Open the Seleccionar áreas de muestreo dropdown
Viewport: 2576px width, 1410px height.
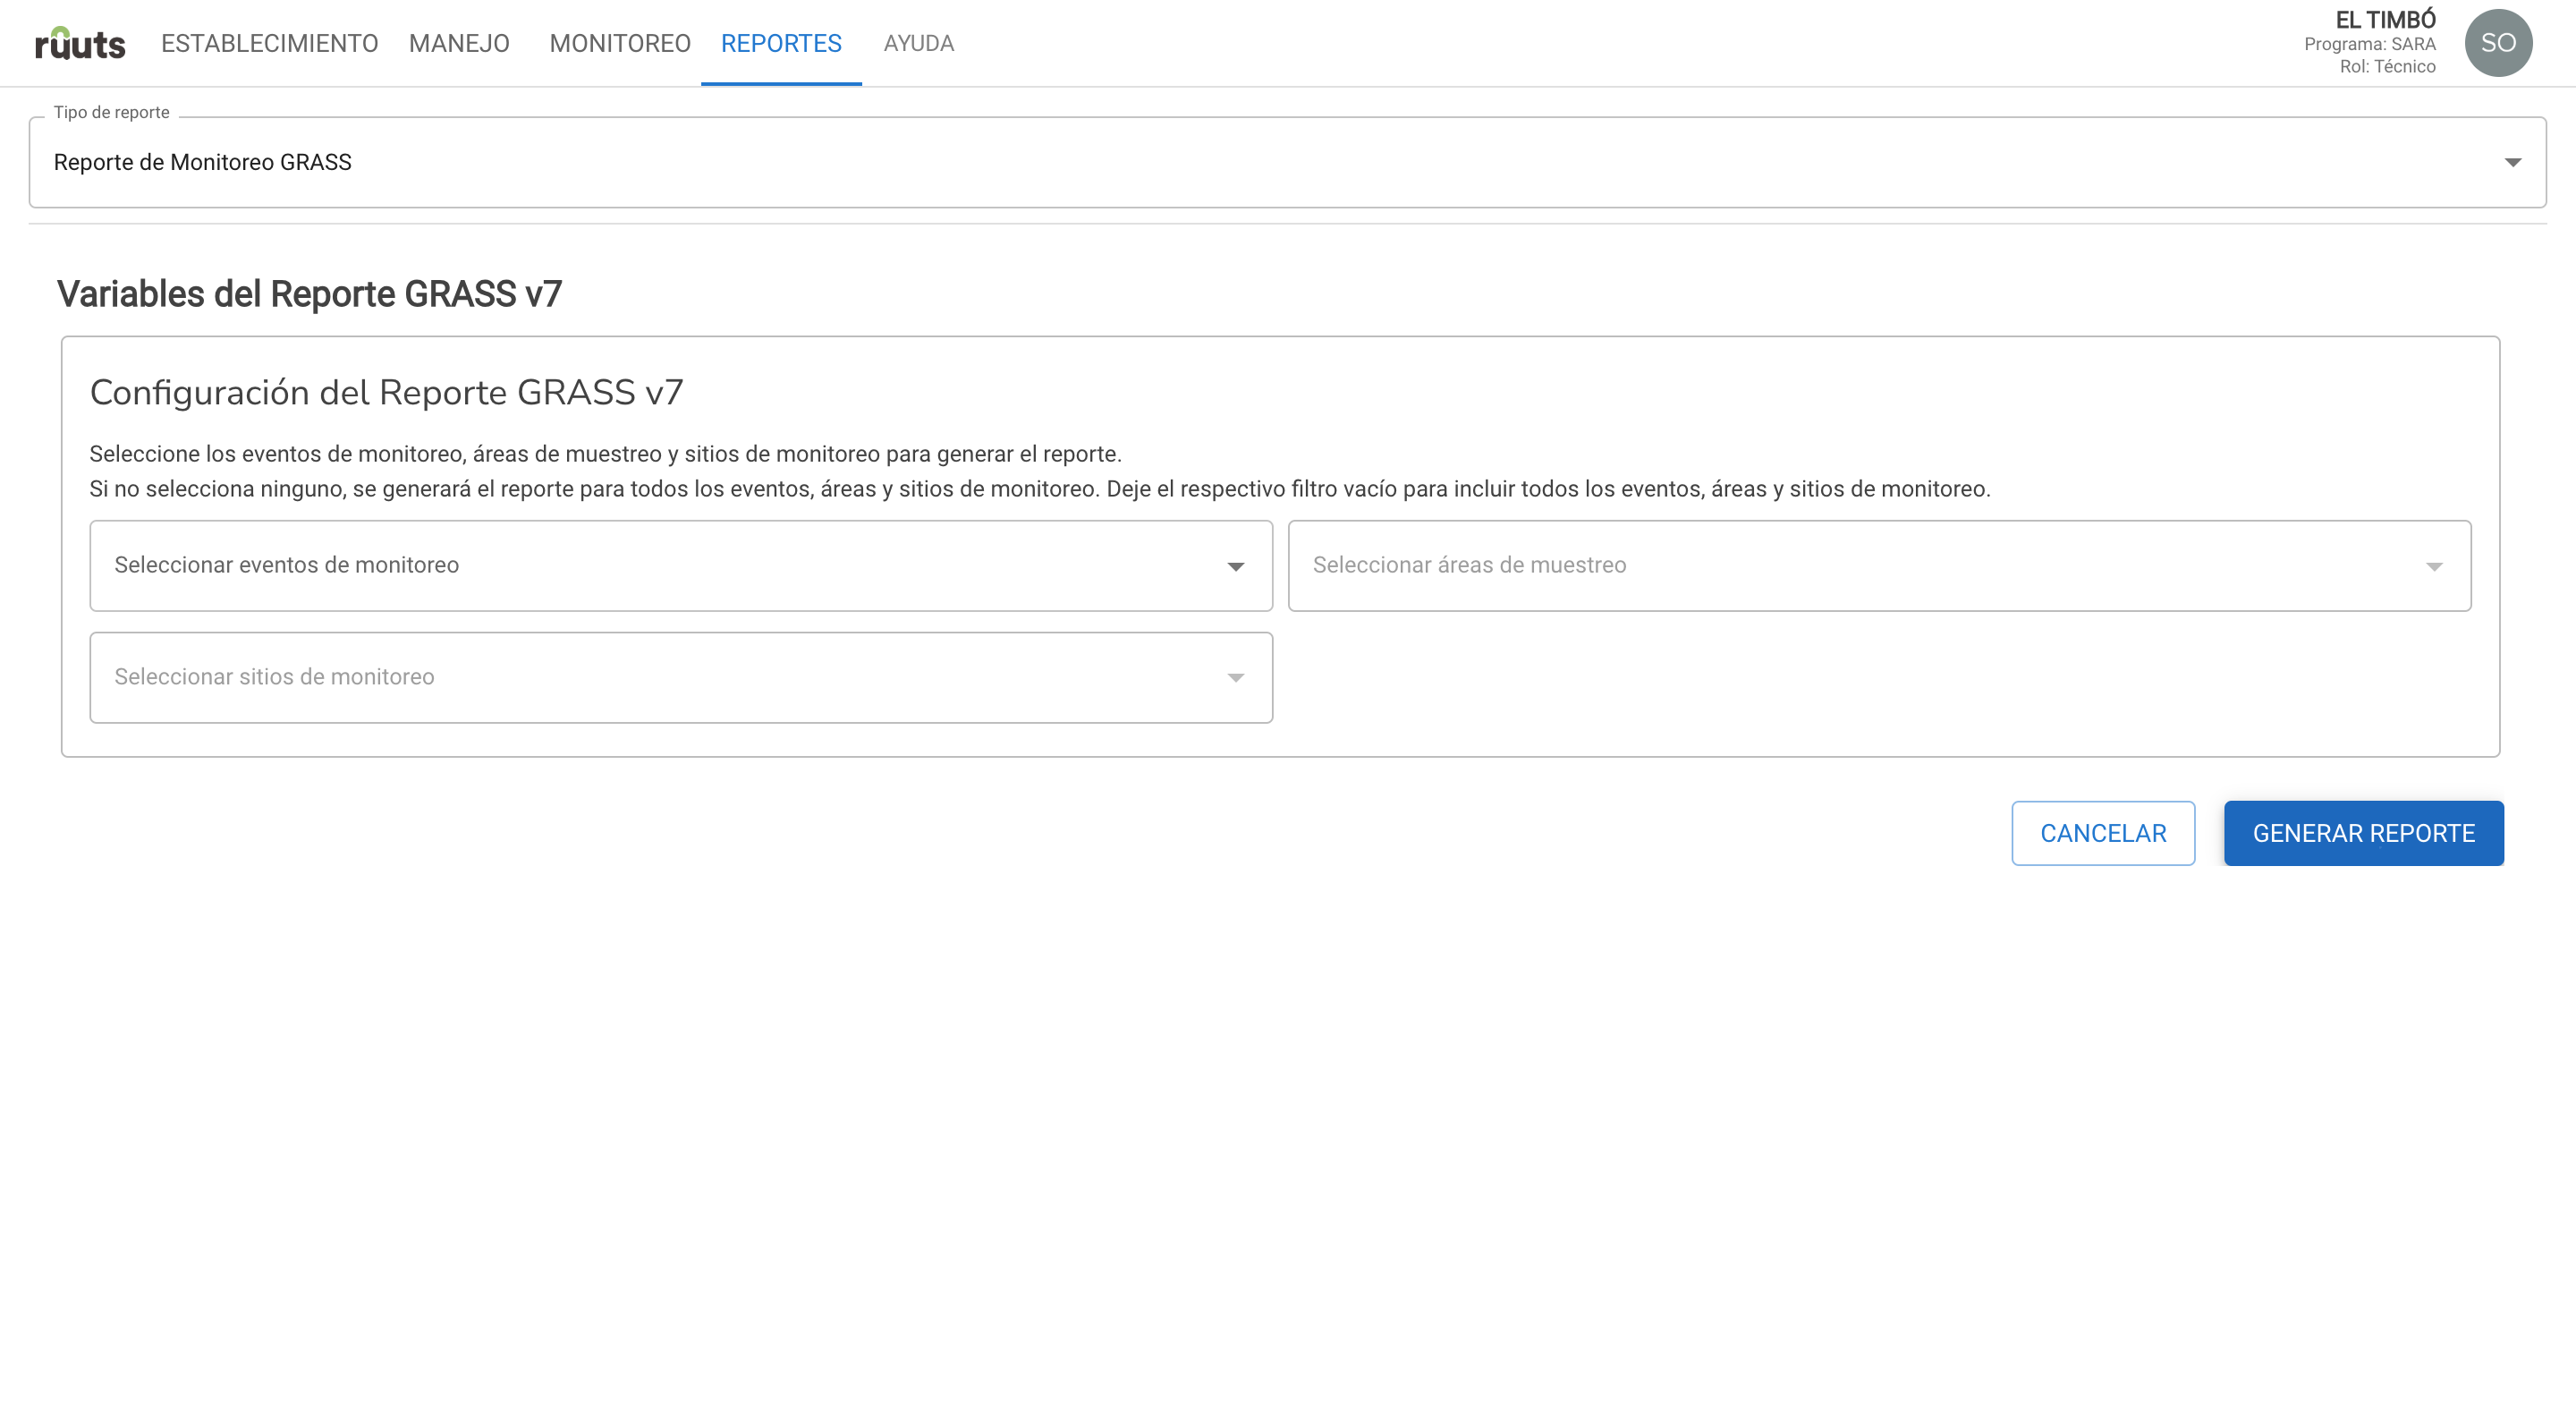click(1800, 565)
